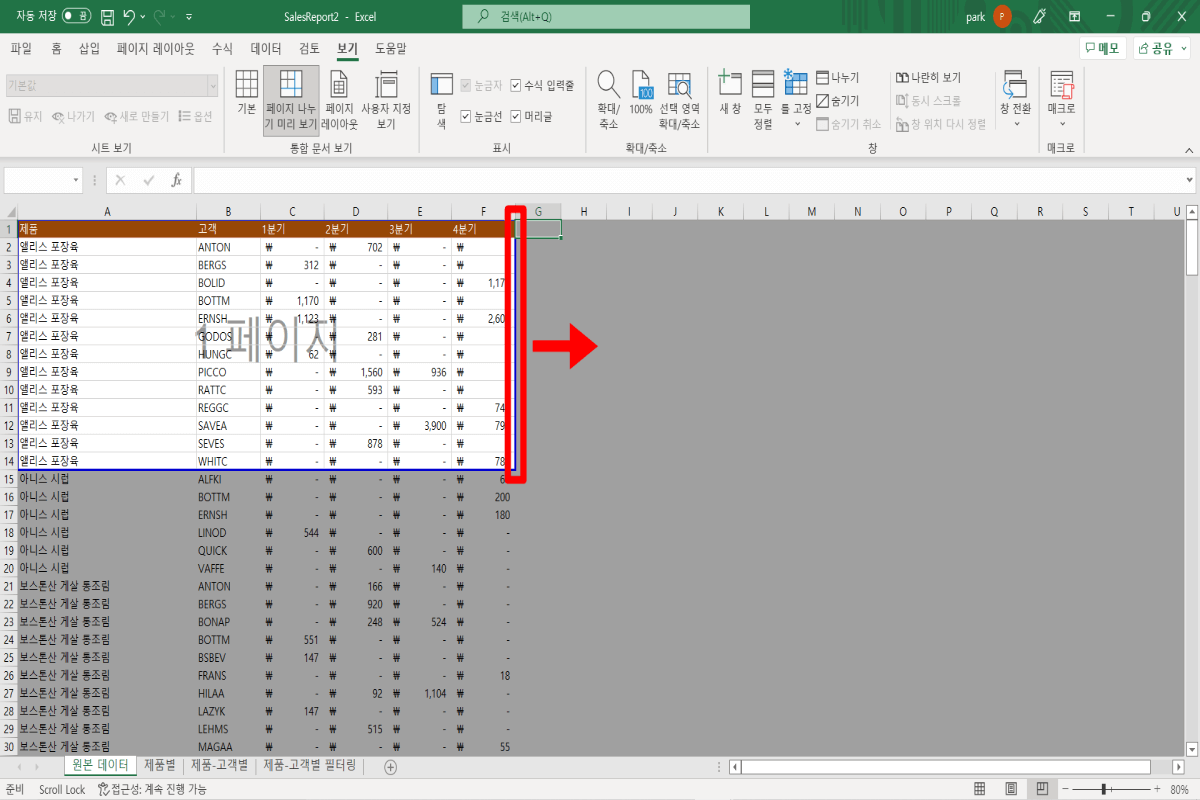Click the accessibility status 접근성: 계속 진행 가능
The width and height of the screenshot is (1200, 800).
tap(154, 790)
